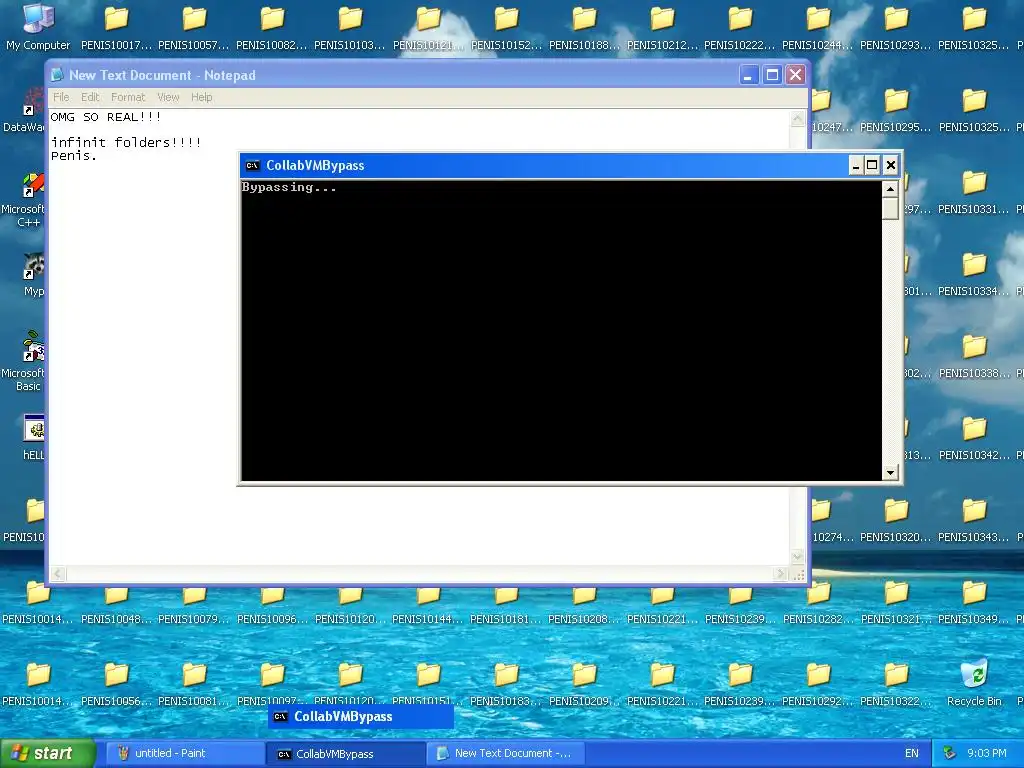1024x768 pixels.
Task: Select the PENIS10321 desktop folder
Action: (x=896, y=601)
